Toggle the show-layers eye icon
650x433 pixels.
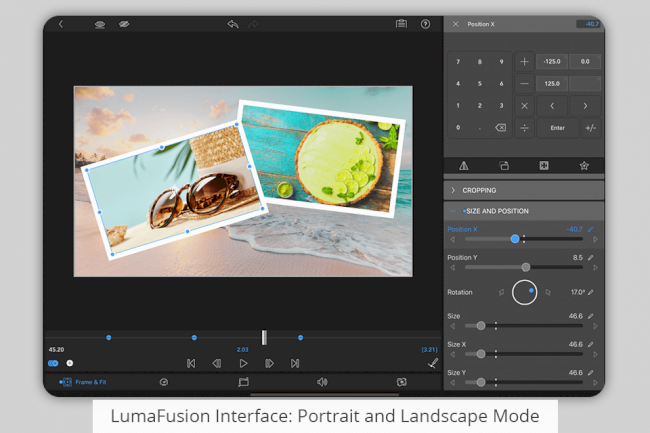click(x=100, y=24)
